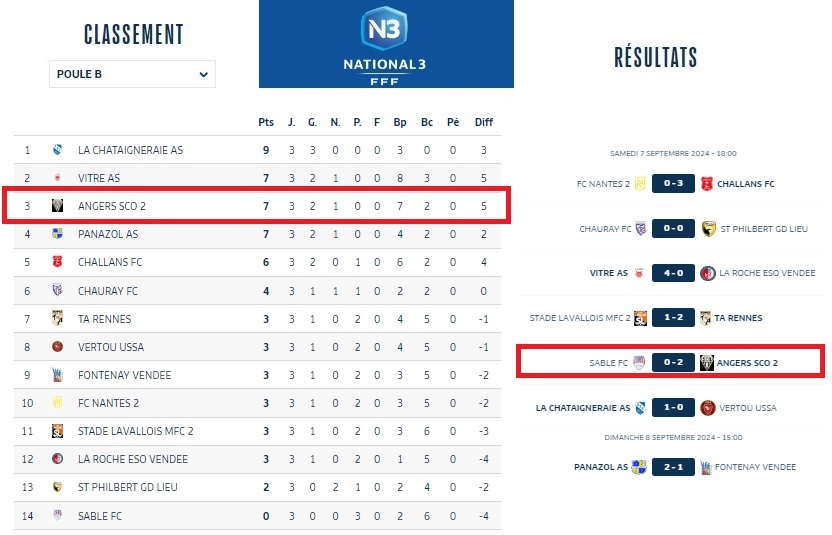Click the Pts column header

coord(266,122)
